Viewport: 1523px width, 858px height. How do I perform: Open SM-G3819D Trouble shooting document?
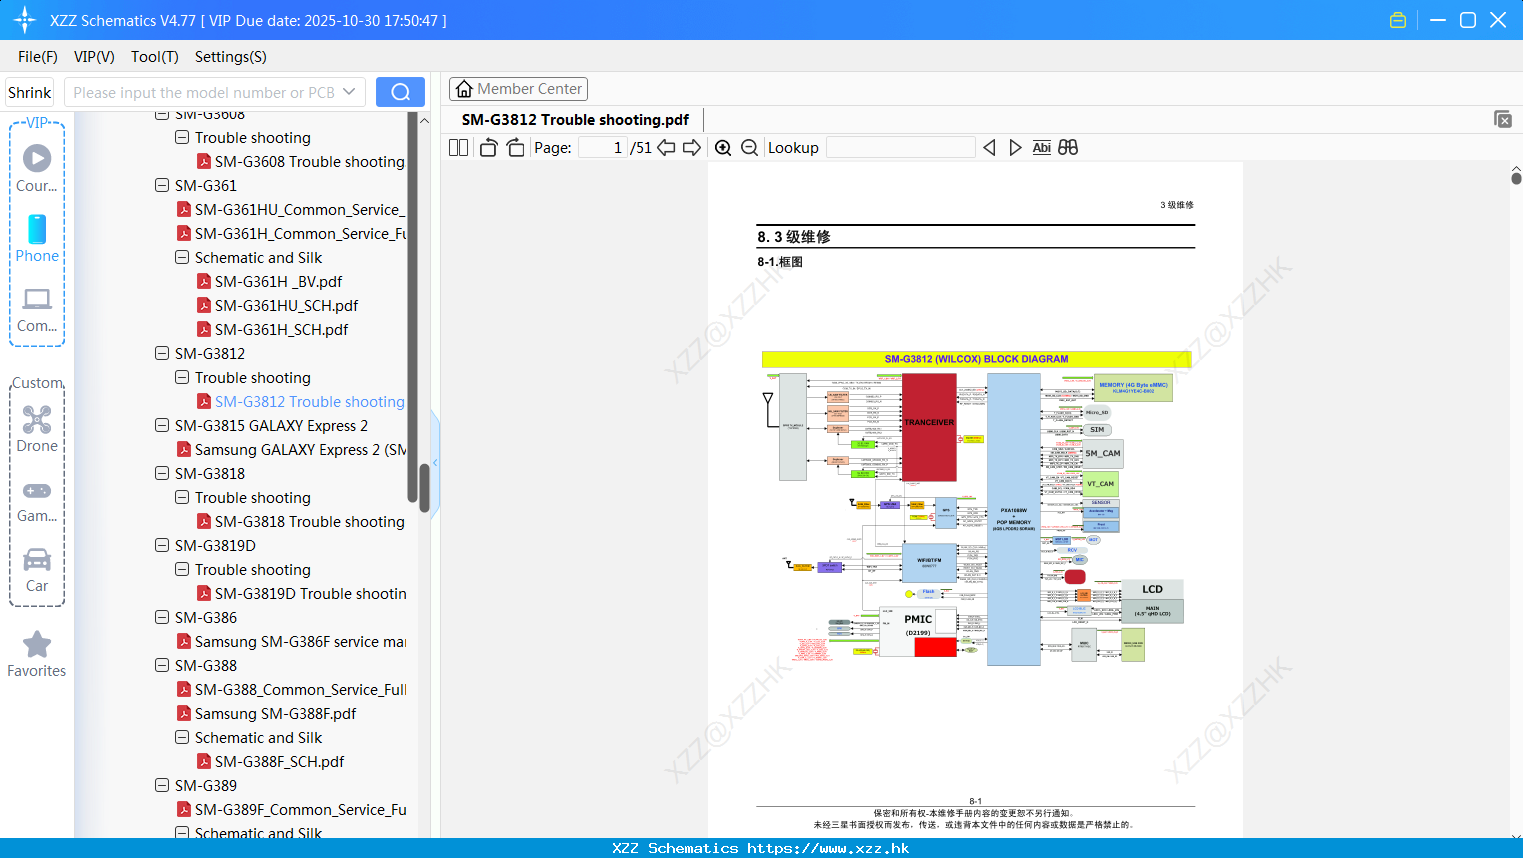[311, 593]
